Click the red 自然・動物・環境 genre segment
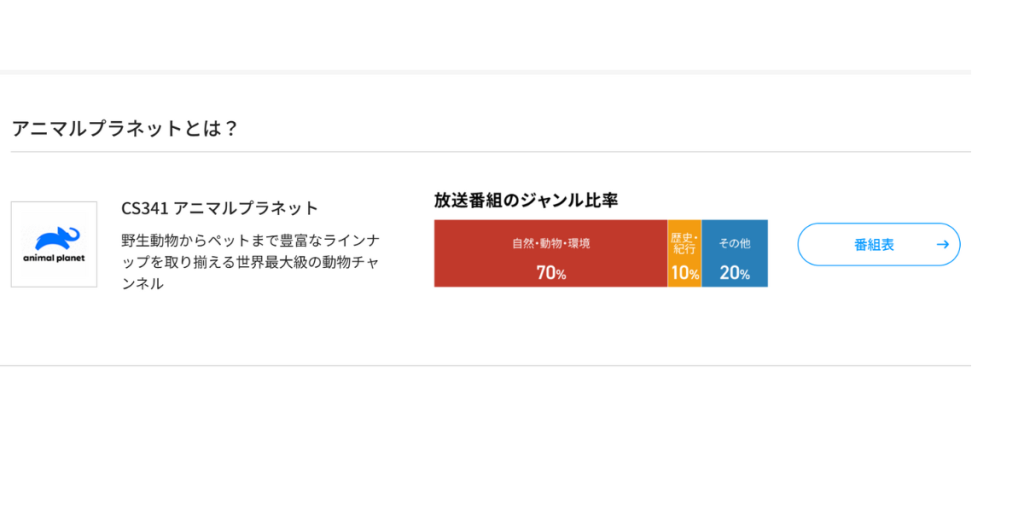The height and width of the screenshot is (529, 1024). (550, 254)
